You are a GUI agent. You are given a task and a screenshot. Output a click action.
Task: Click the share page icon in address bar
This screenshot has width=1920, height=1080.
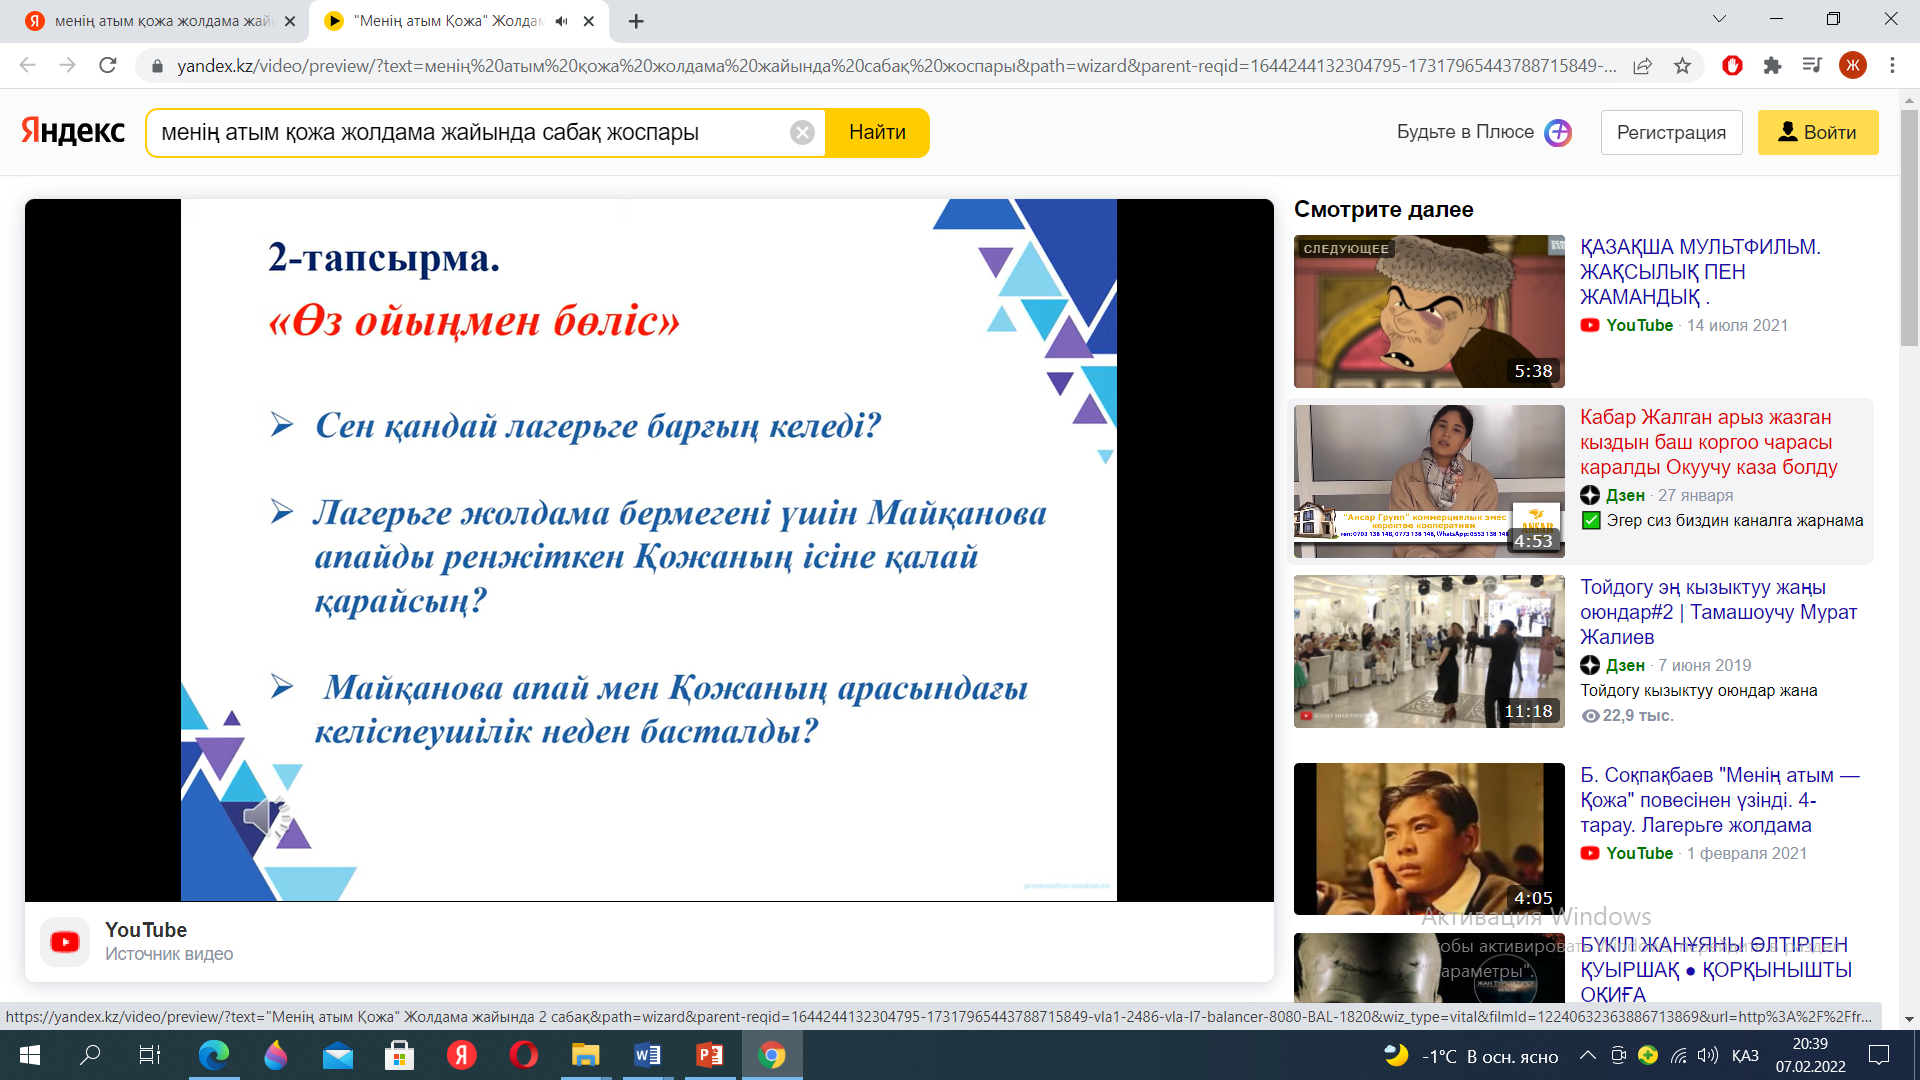pos(1642,66)
